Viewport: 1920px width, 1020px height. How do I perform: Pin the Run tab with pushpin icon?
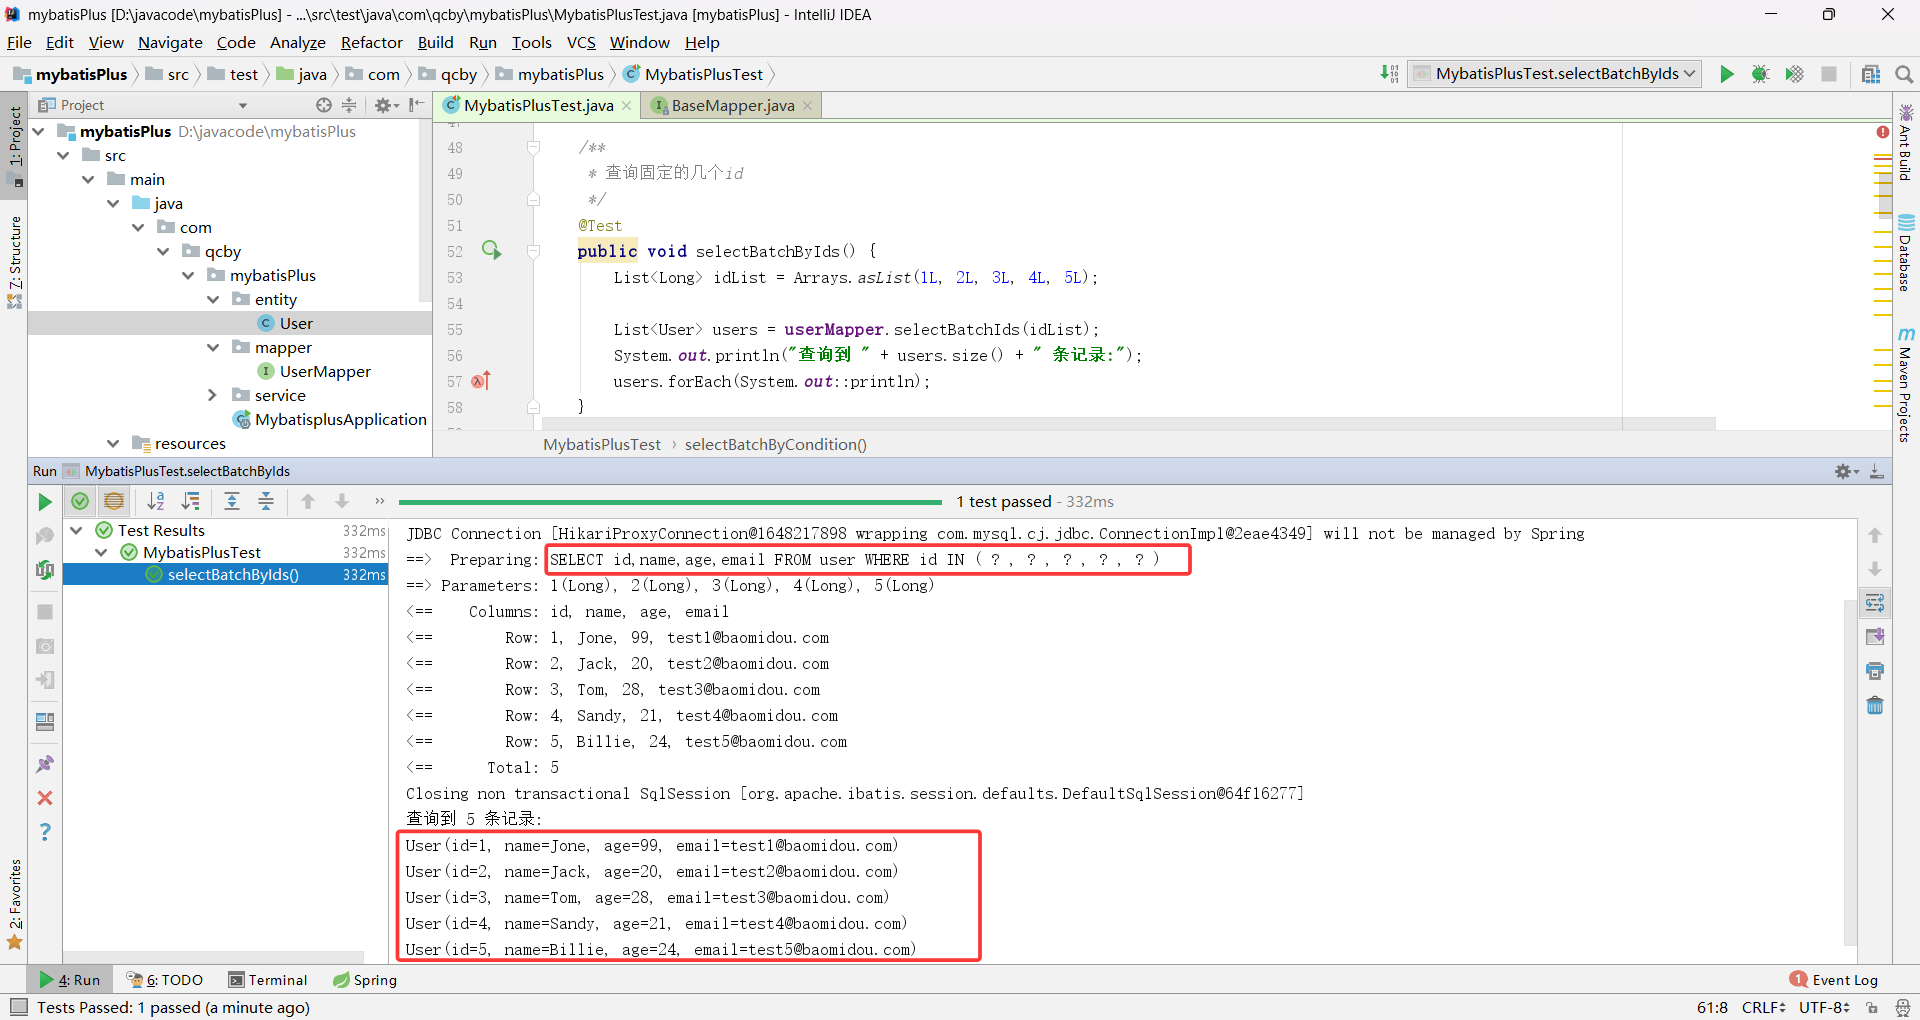click(45, 764)
